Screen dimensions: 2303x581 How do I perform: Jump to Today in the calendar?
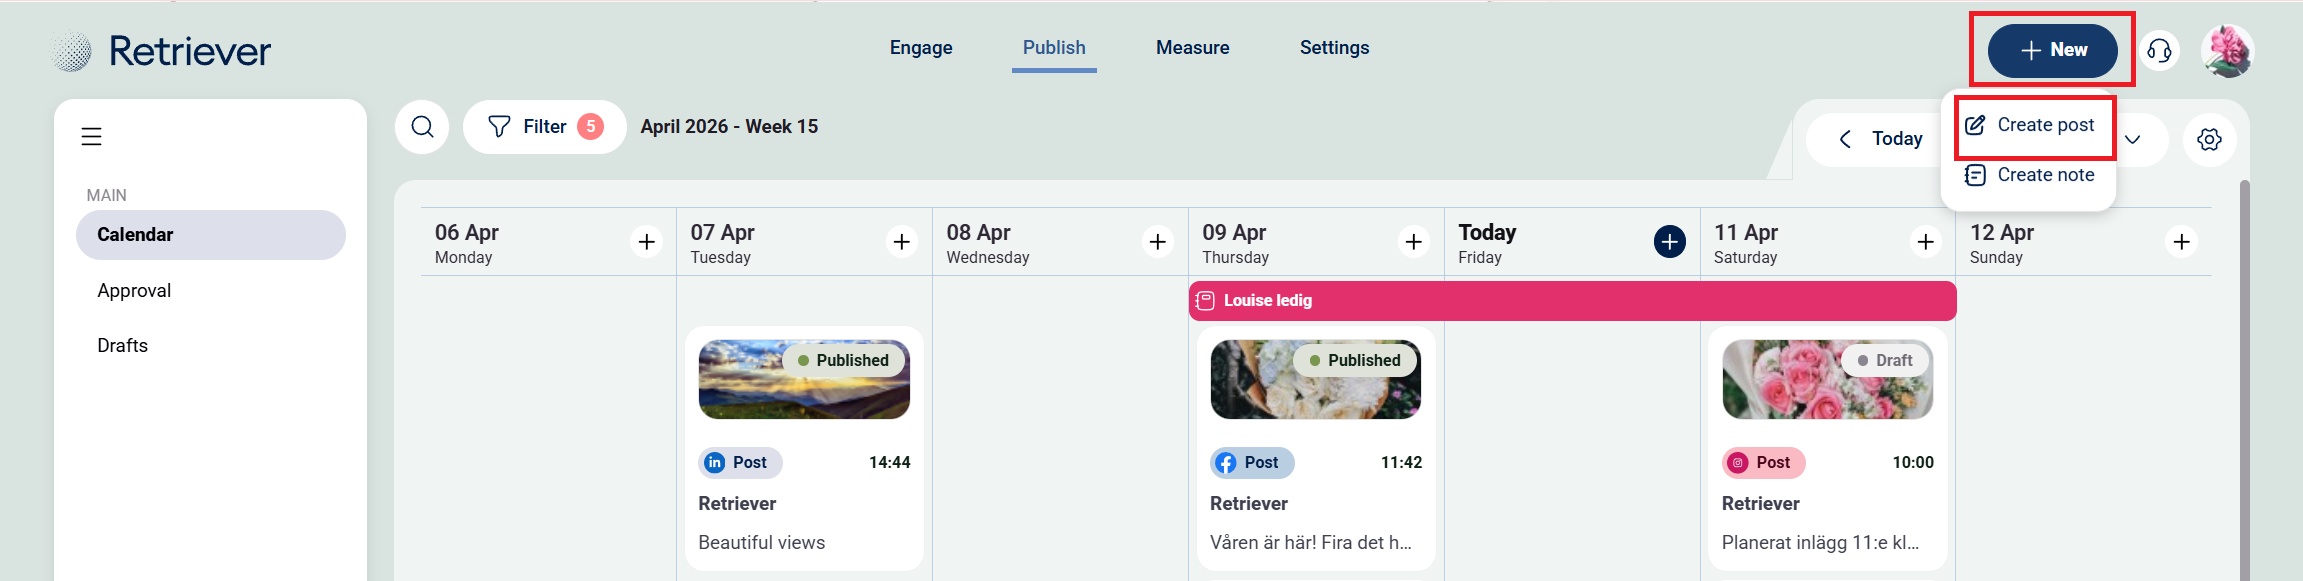pos(1896,139)
